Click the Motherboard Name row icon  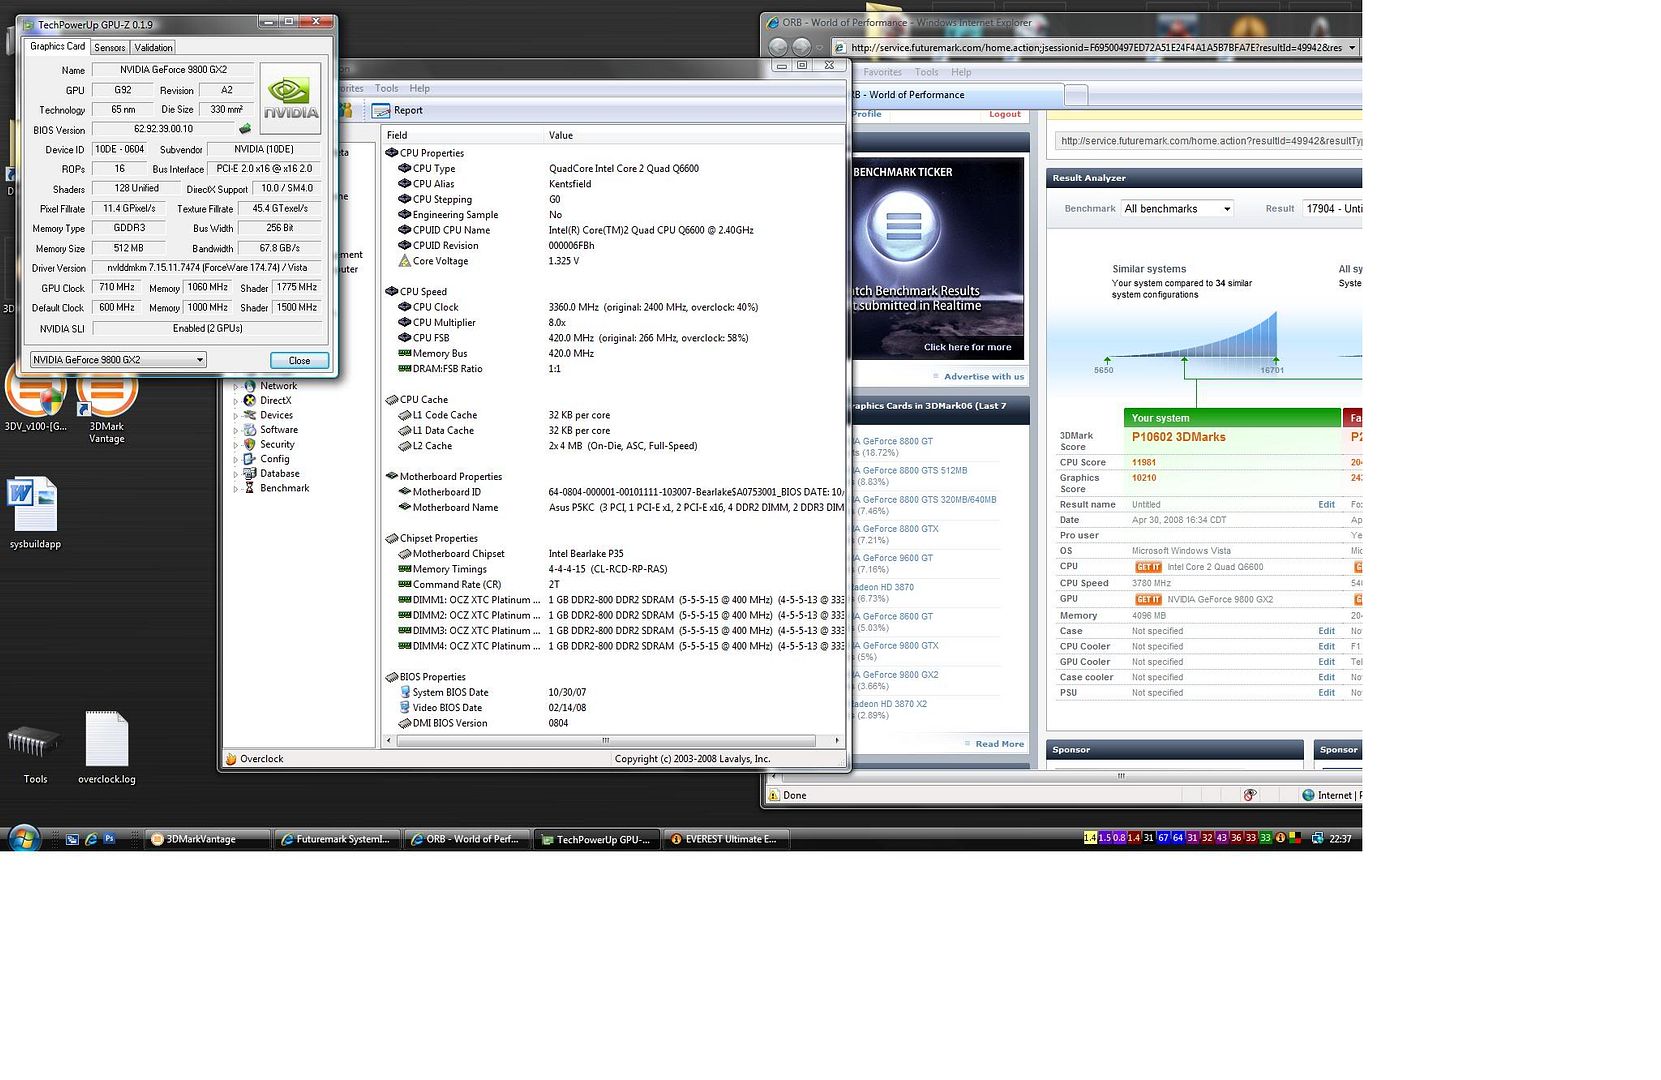pyautogui.click(x=405, y=508)
